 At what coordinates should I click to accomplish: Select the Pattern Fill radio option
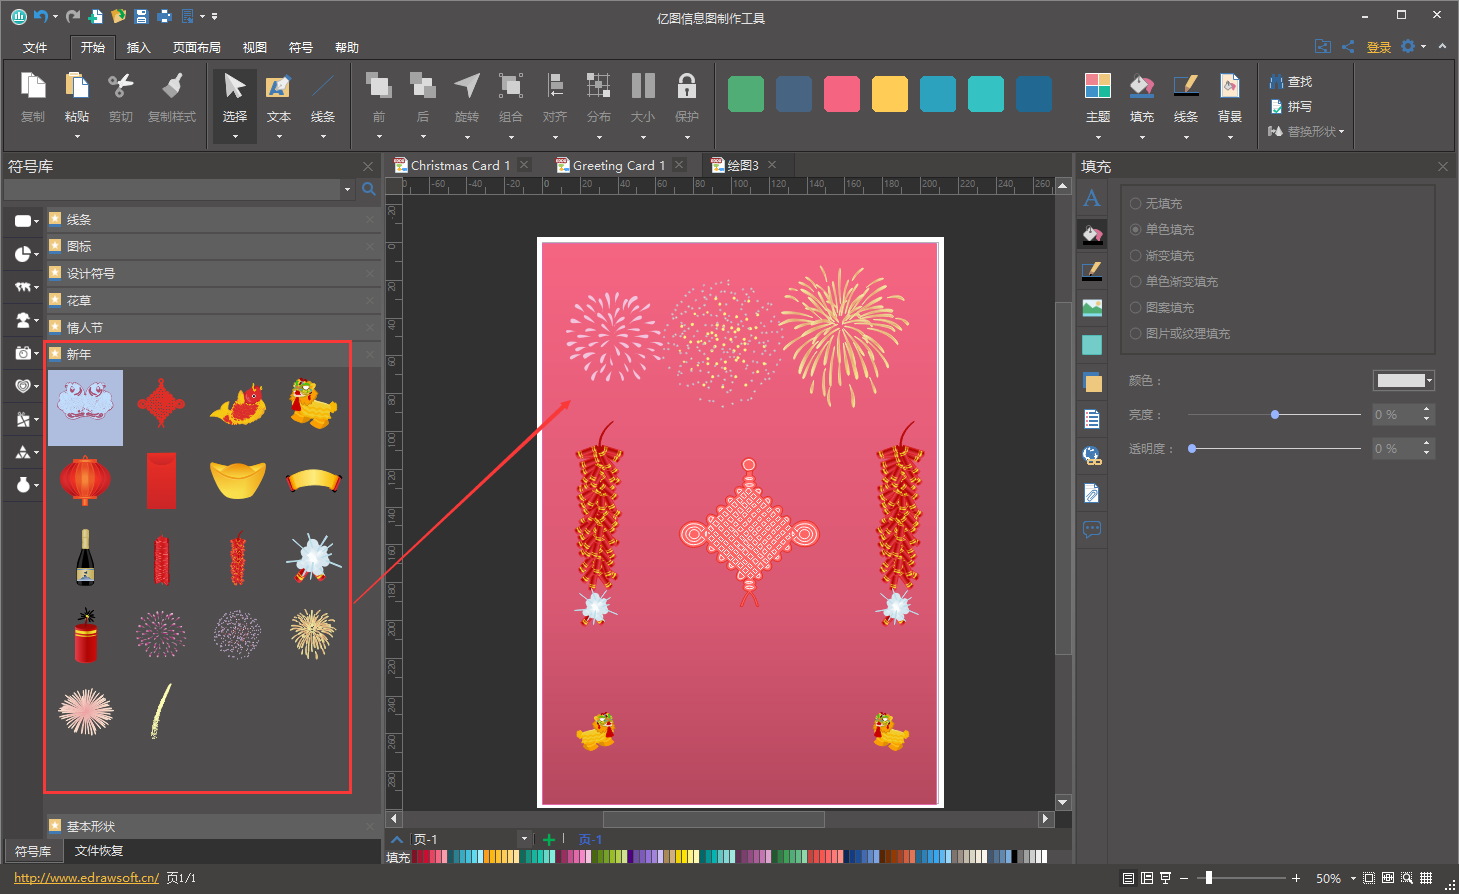[x=1136, y=307]
